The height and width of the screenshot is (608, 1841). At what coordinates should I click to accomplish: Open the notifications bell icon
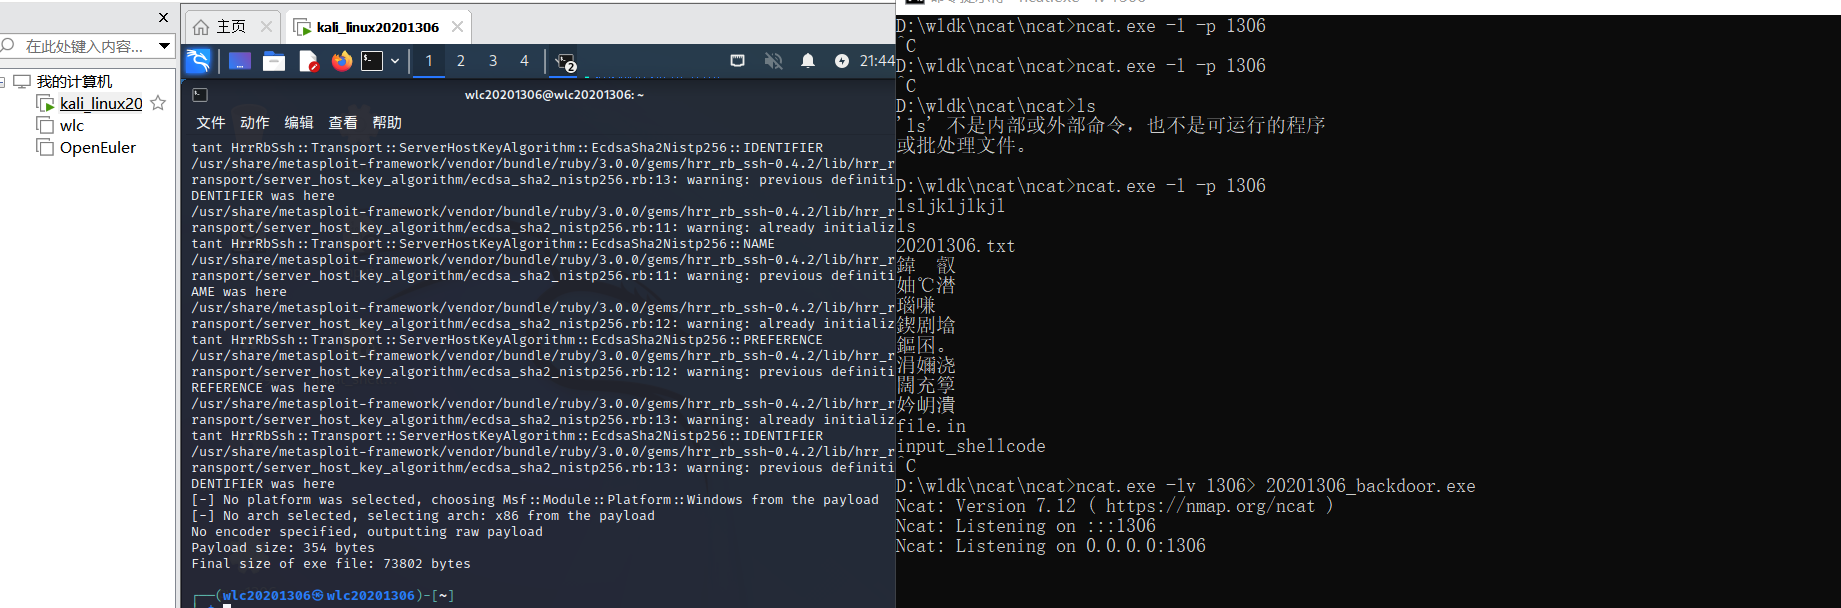tap(808, 61)
